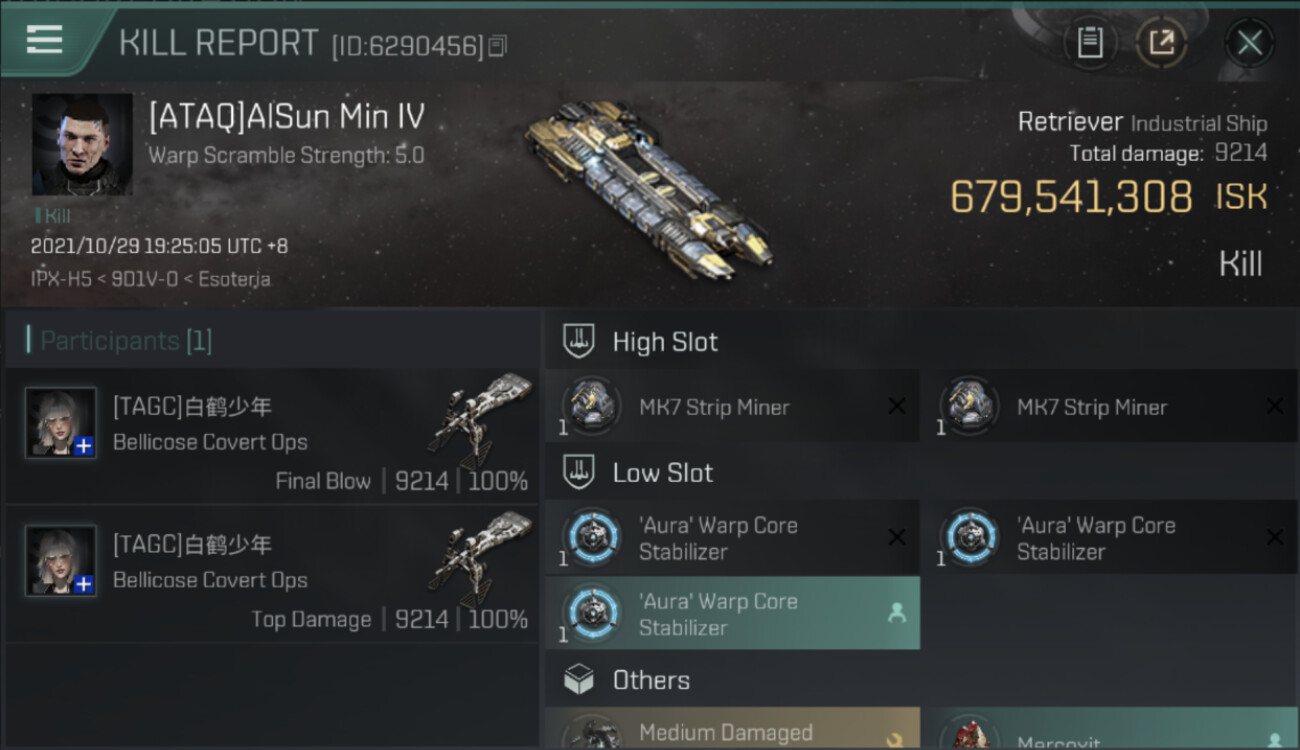Click the Others section header
The height and width of the screenshot is (750, 1300).
(x=650, y=680)
